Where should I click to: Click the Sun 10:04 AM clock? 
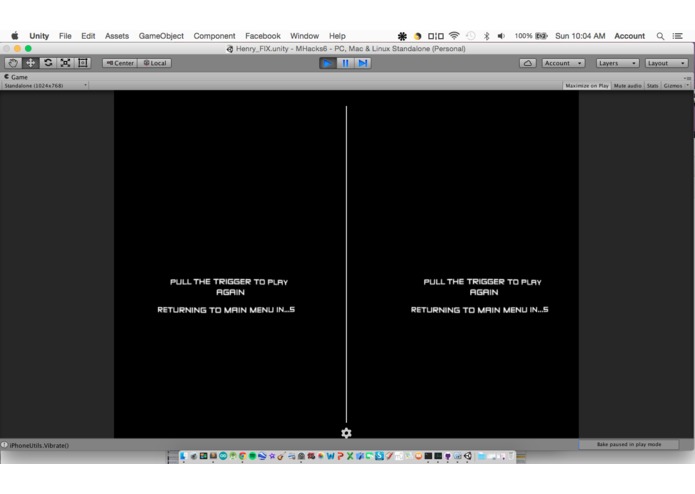click(580, 36)
